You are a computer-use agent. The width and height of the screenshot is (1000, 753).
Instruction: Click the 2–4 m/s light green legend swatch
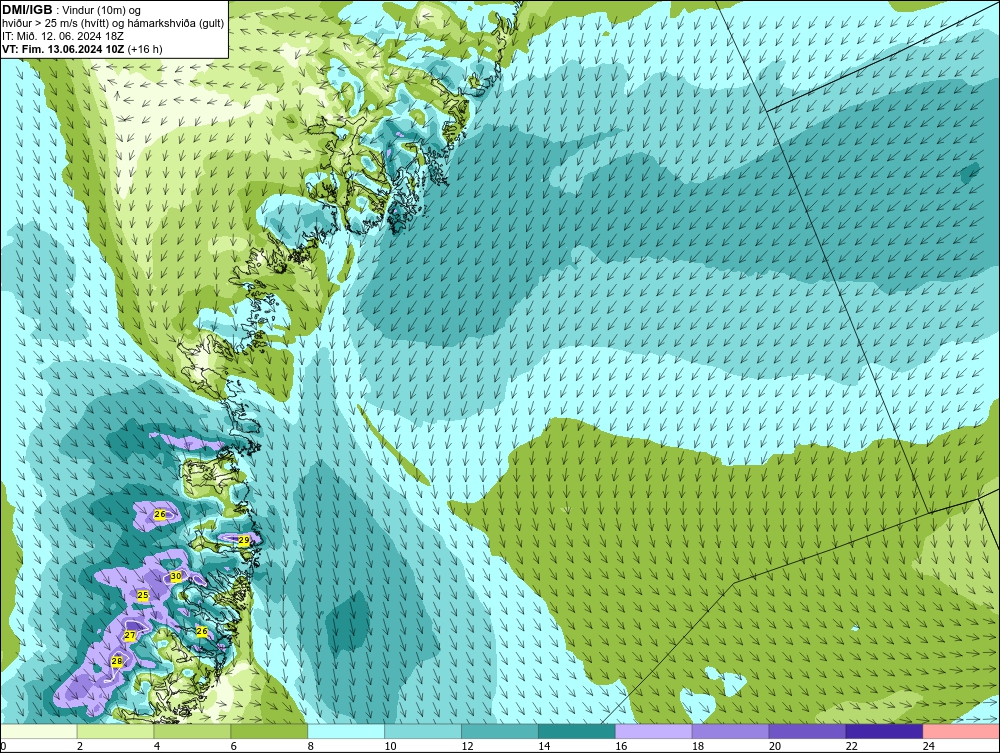tap(115, 731)
